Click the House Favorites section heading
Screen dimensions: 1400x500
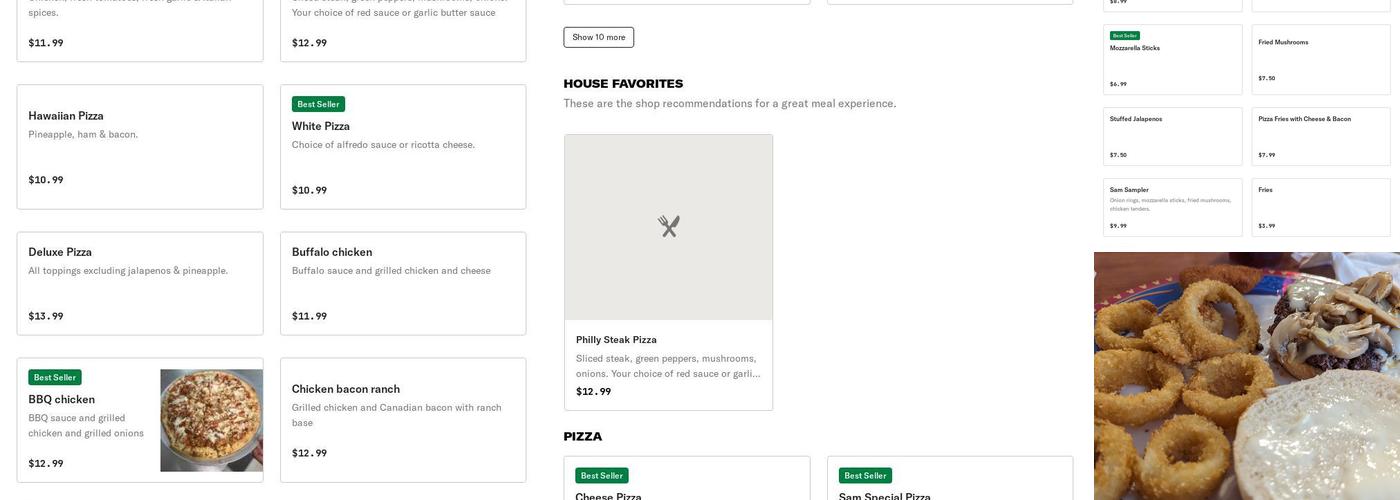click(x=623, y=84)
